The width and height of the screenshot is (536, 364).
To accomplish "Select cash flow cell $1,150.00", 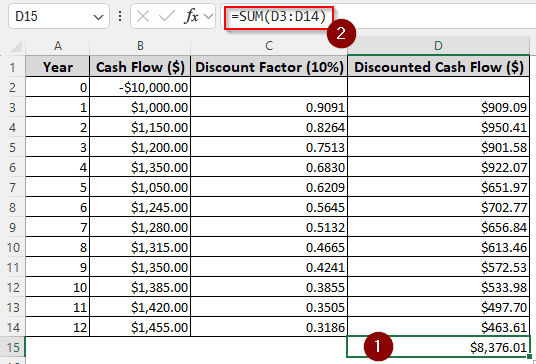I will 140,127.
